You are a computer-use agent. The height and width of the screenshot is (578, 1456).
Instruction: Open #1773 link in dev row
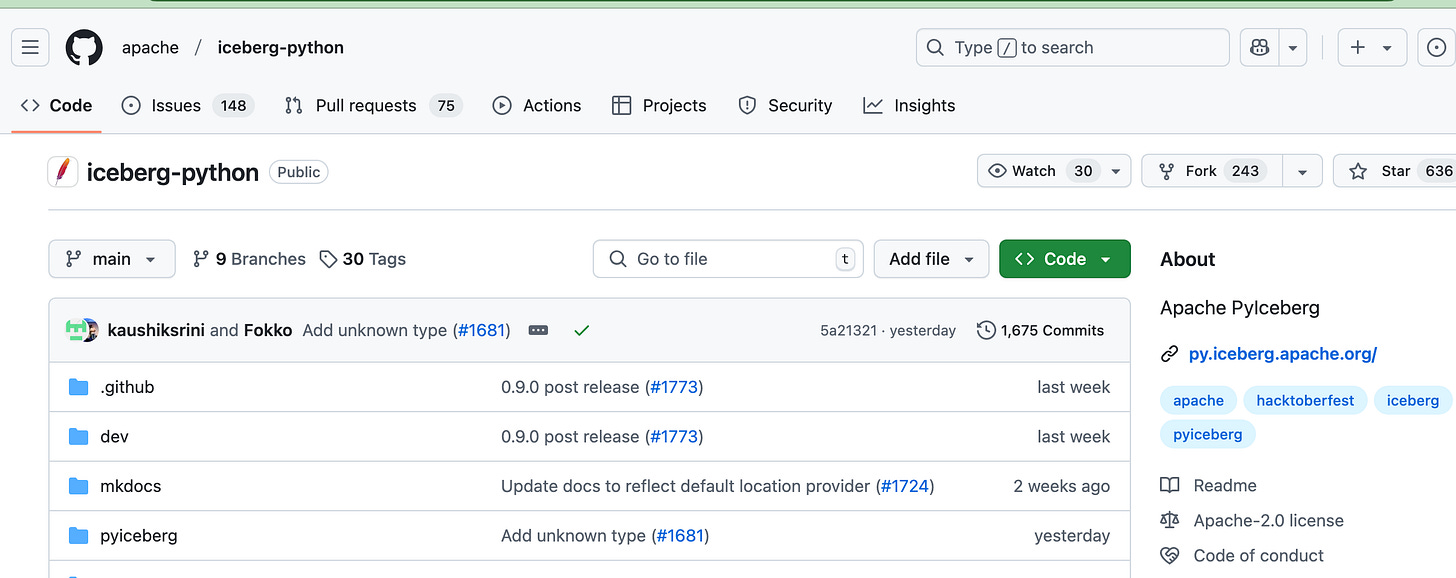pos(674,437)
